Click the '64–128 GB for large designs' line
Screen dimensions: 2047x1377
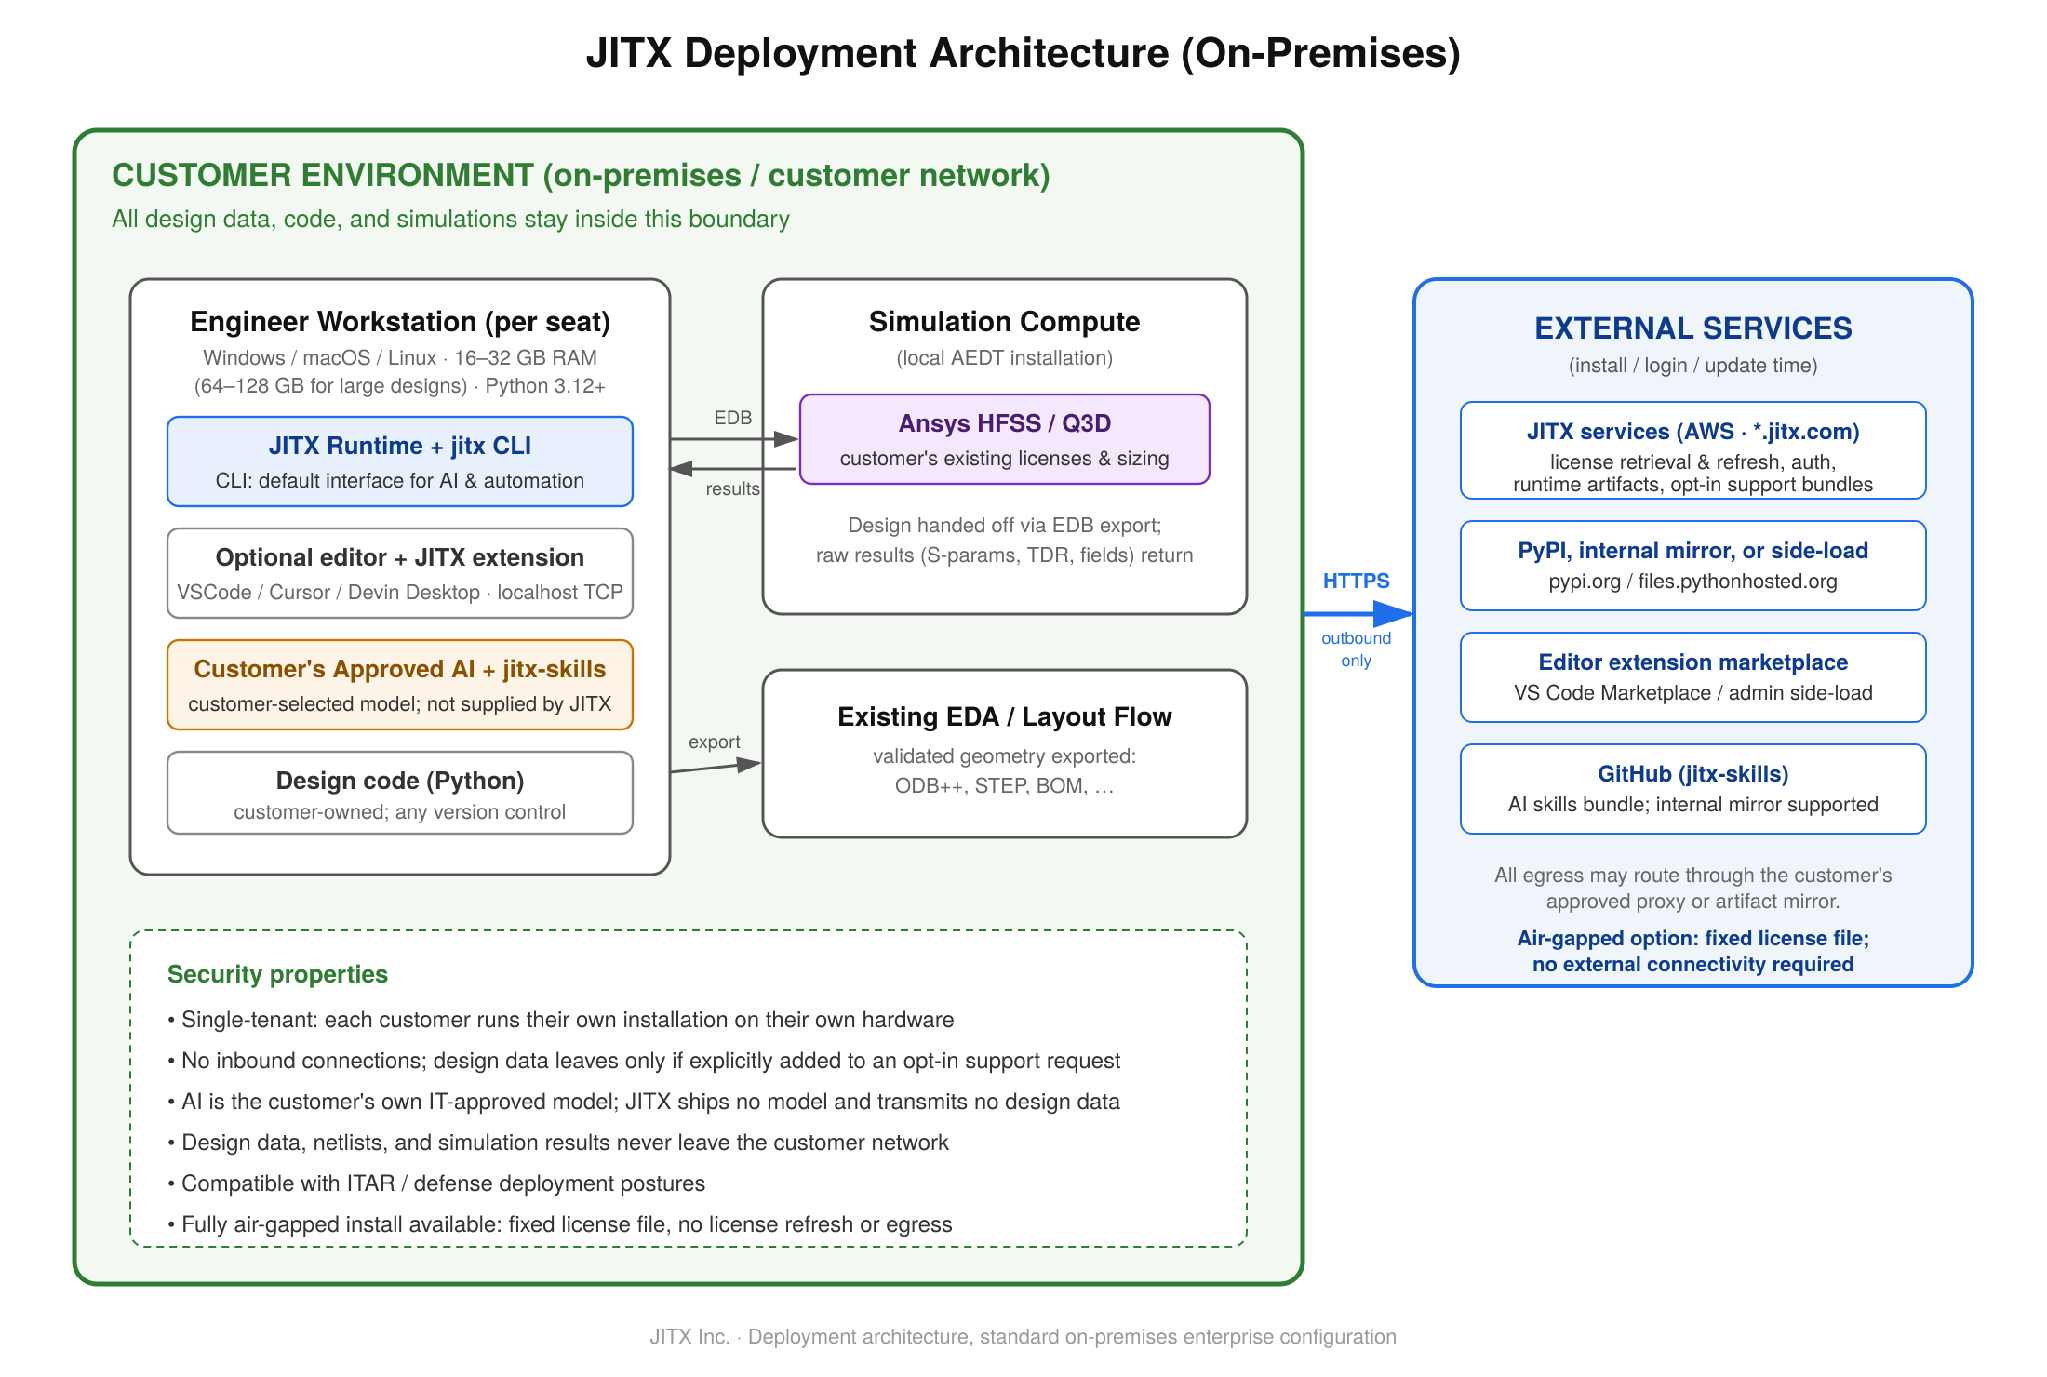[x=400, y=386]
